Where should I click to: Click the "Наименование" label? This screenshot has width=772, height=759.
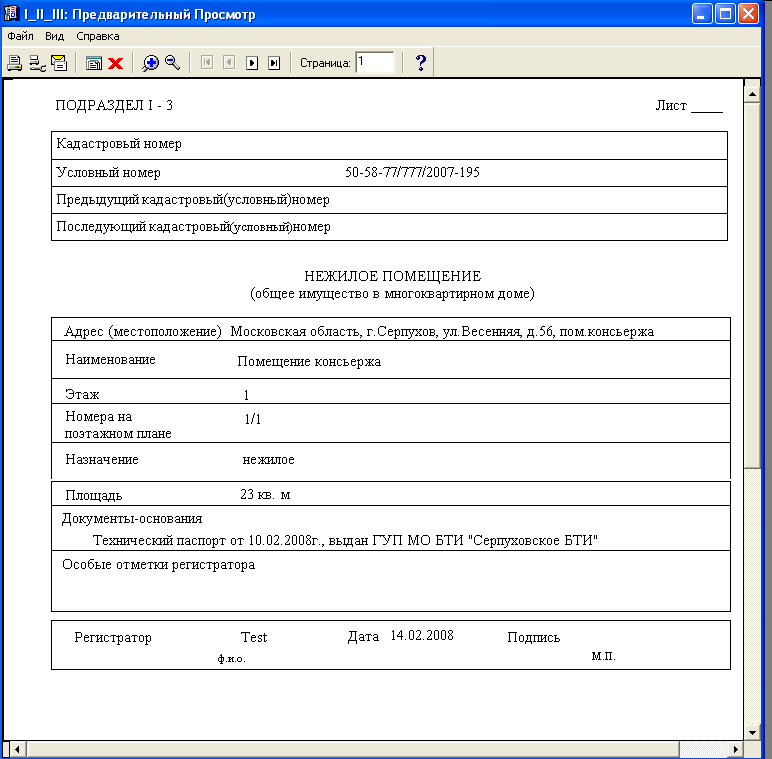(110, 360)
